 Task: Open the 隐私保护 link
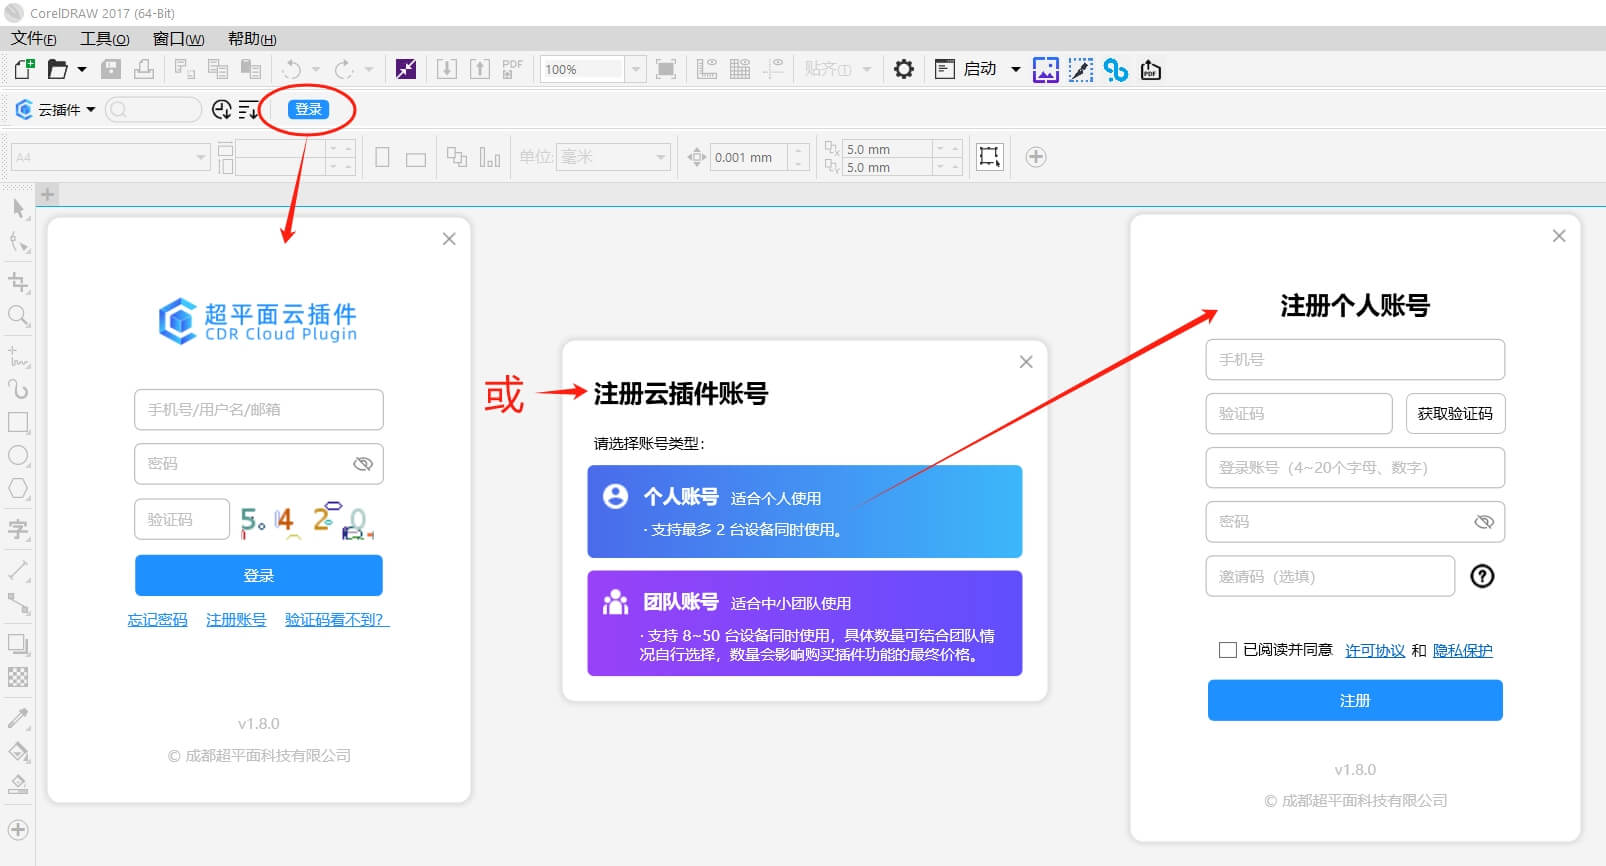point(1462,650)
